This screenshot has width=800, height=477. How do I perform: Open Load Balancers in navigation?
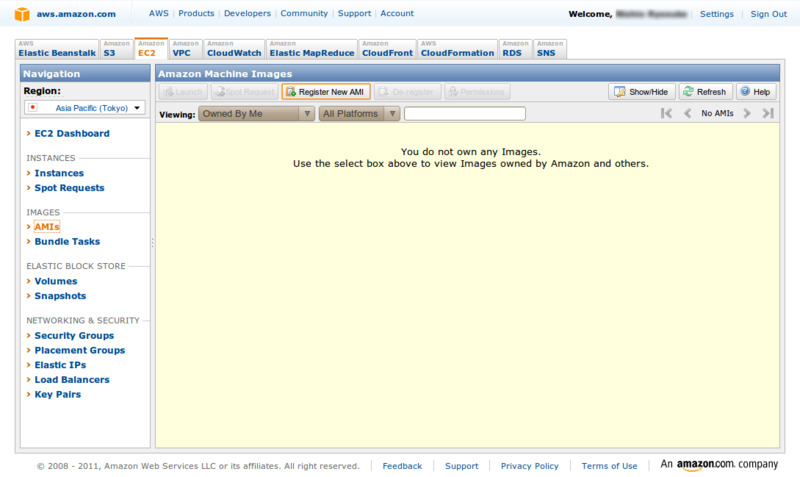tap(72, 380)
